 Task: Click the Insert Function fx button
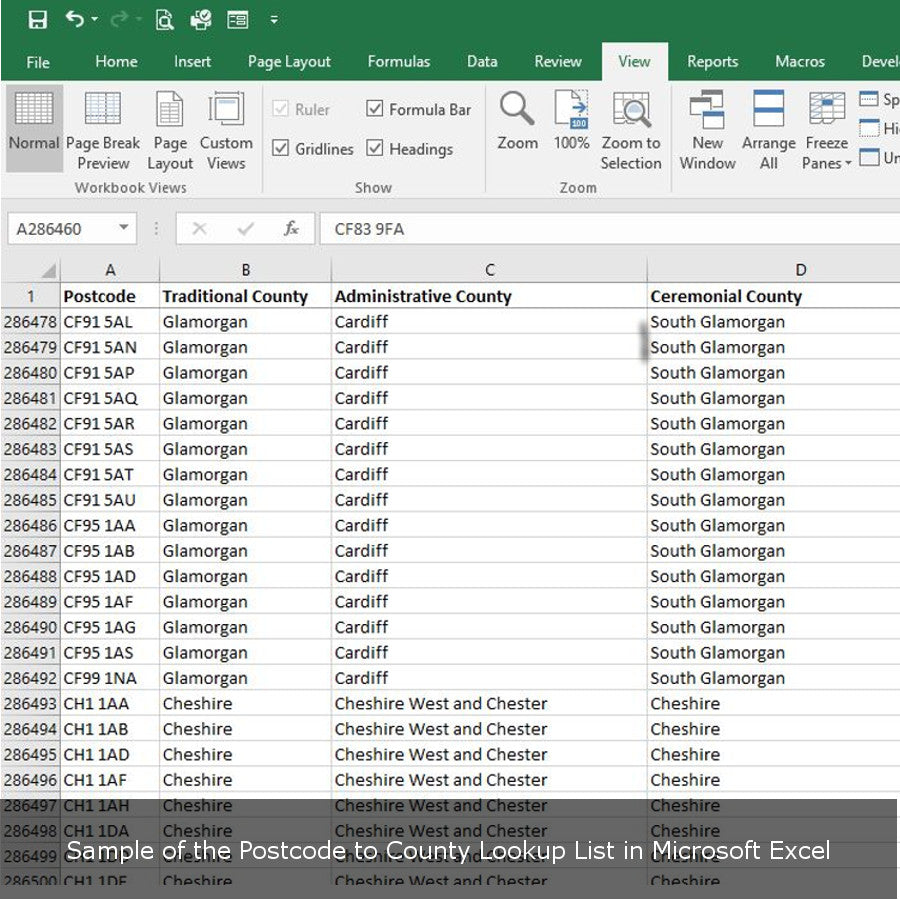tap(291, 229)
